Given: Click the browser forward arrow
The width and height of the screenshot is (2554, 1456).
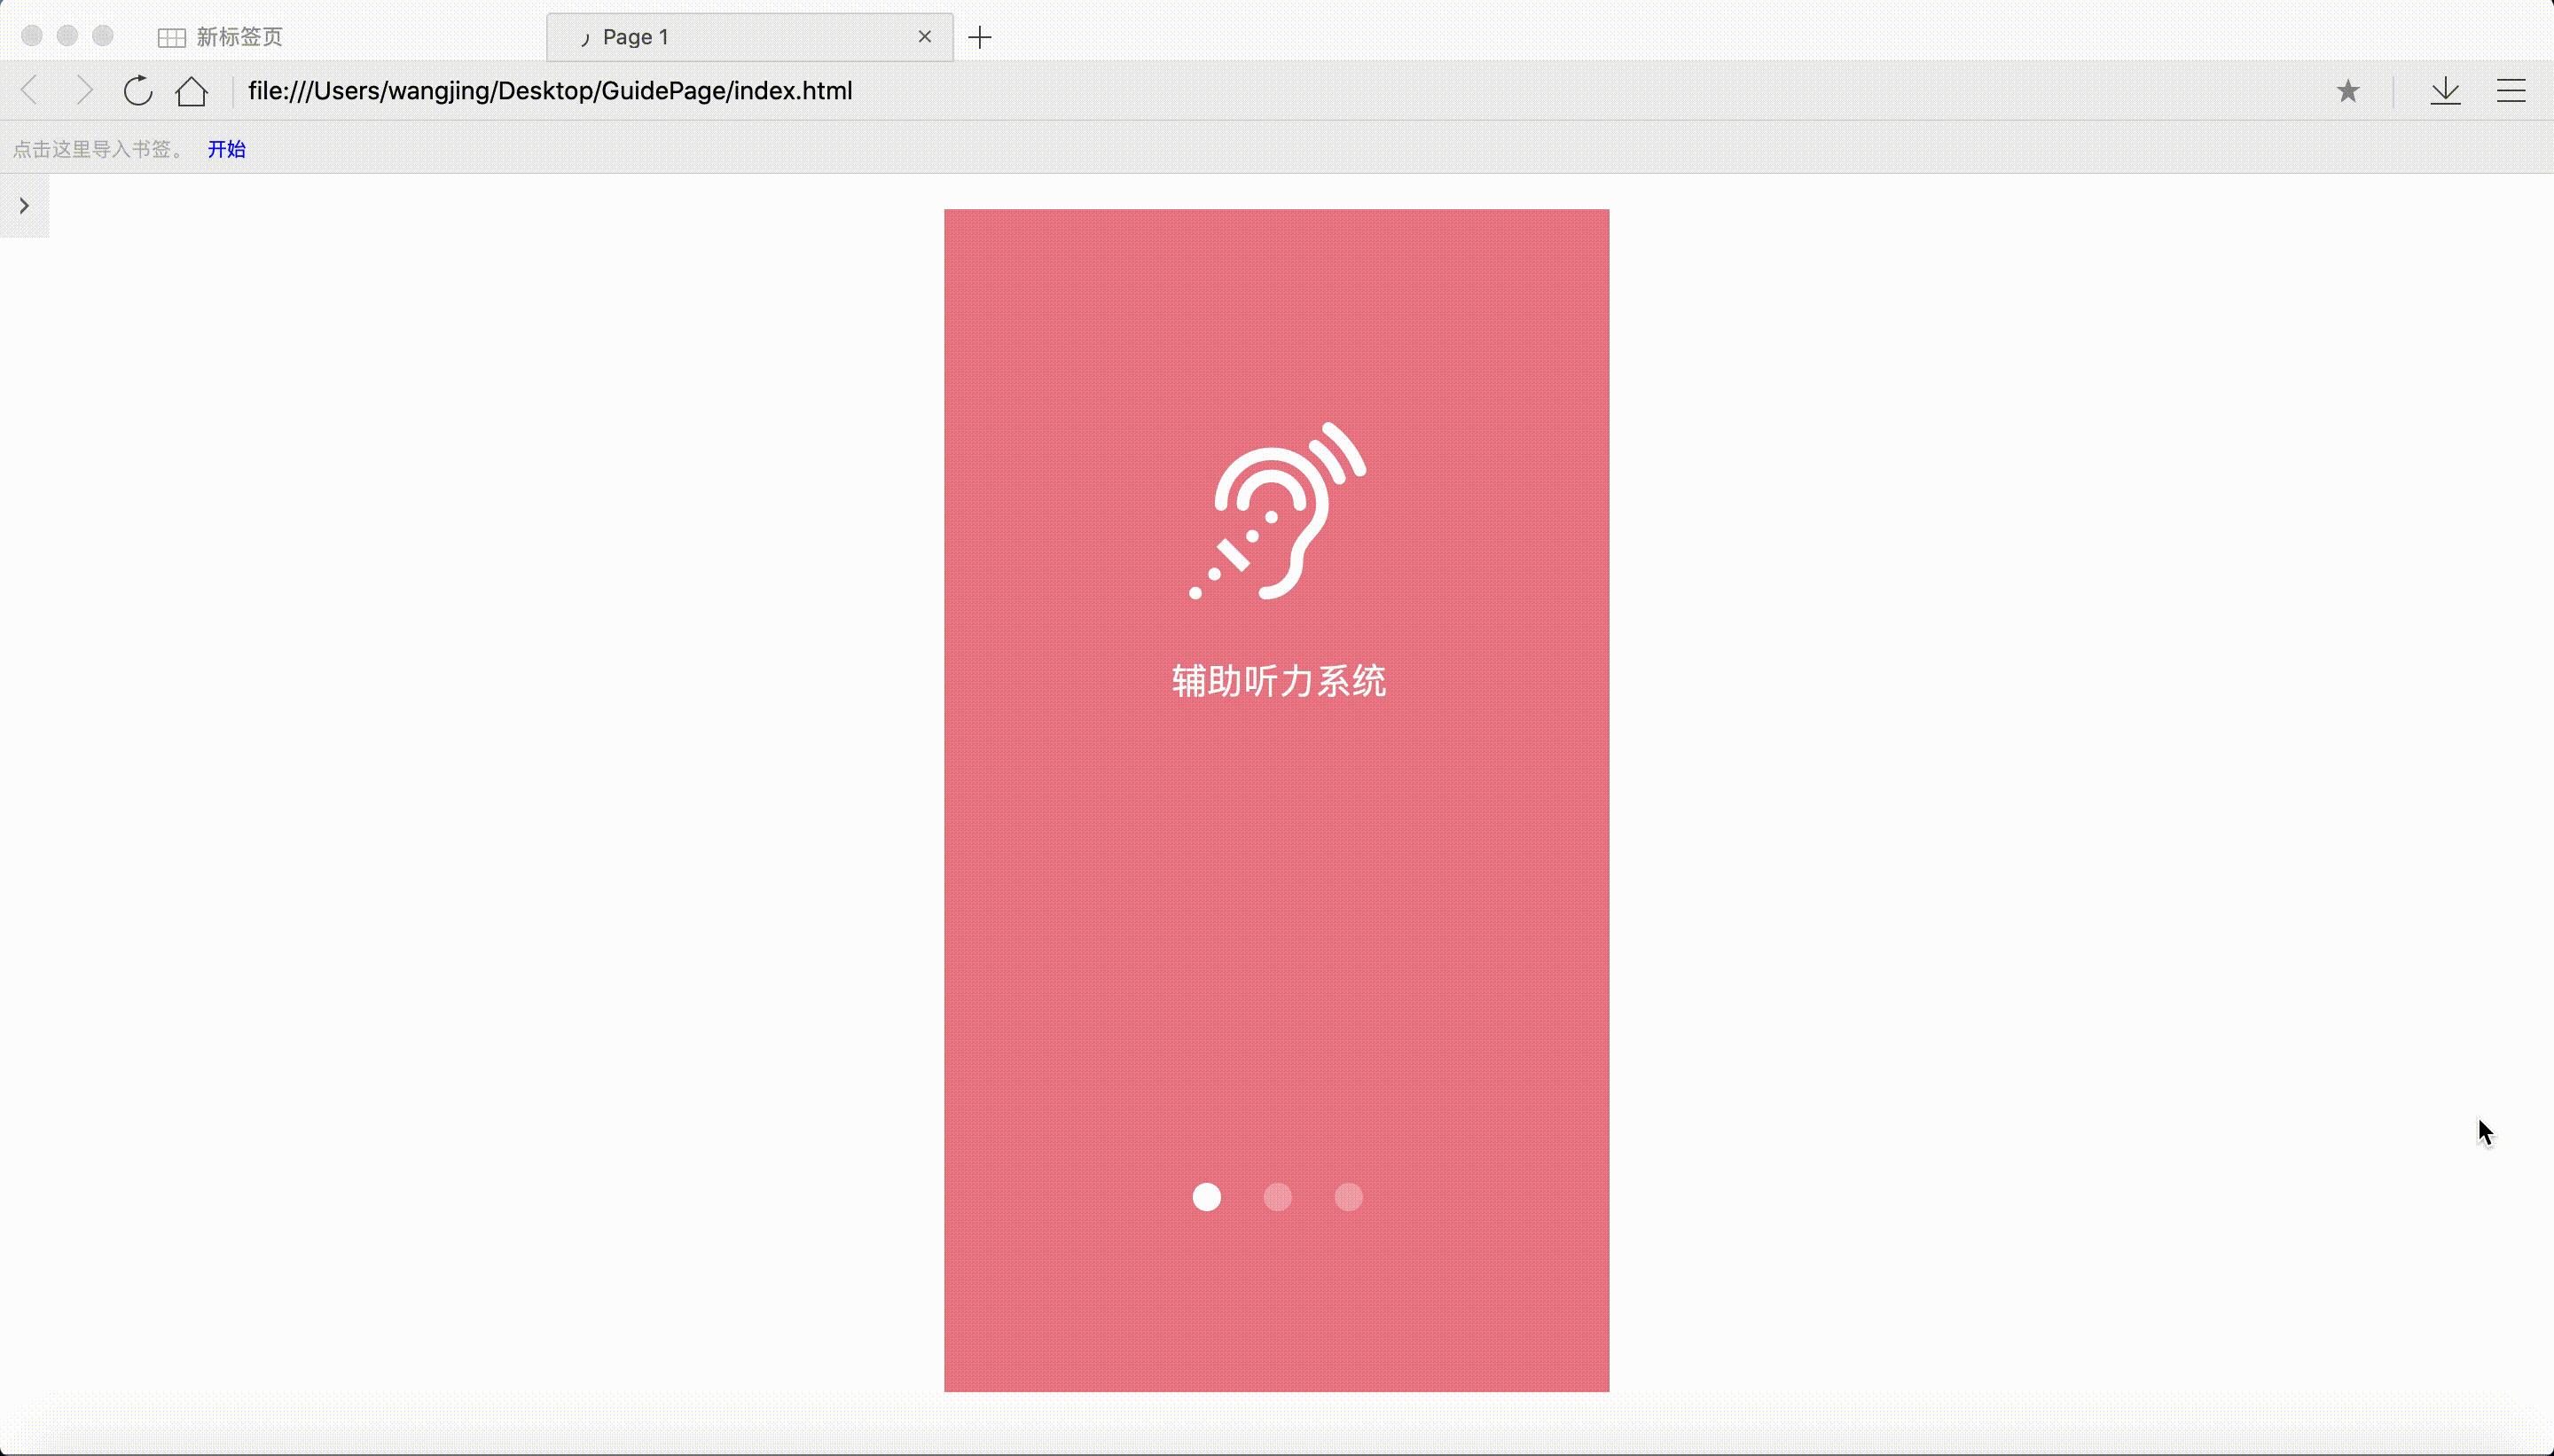Looking at the screenshot, I should pyautogui.click(x=85, y=91).
